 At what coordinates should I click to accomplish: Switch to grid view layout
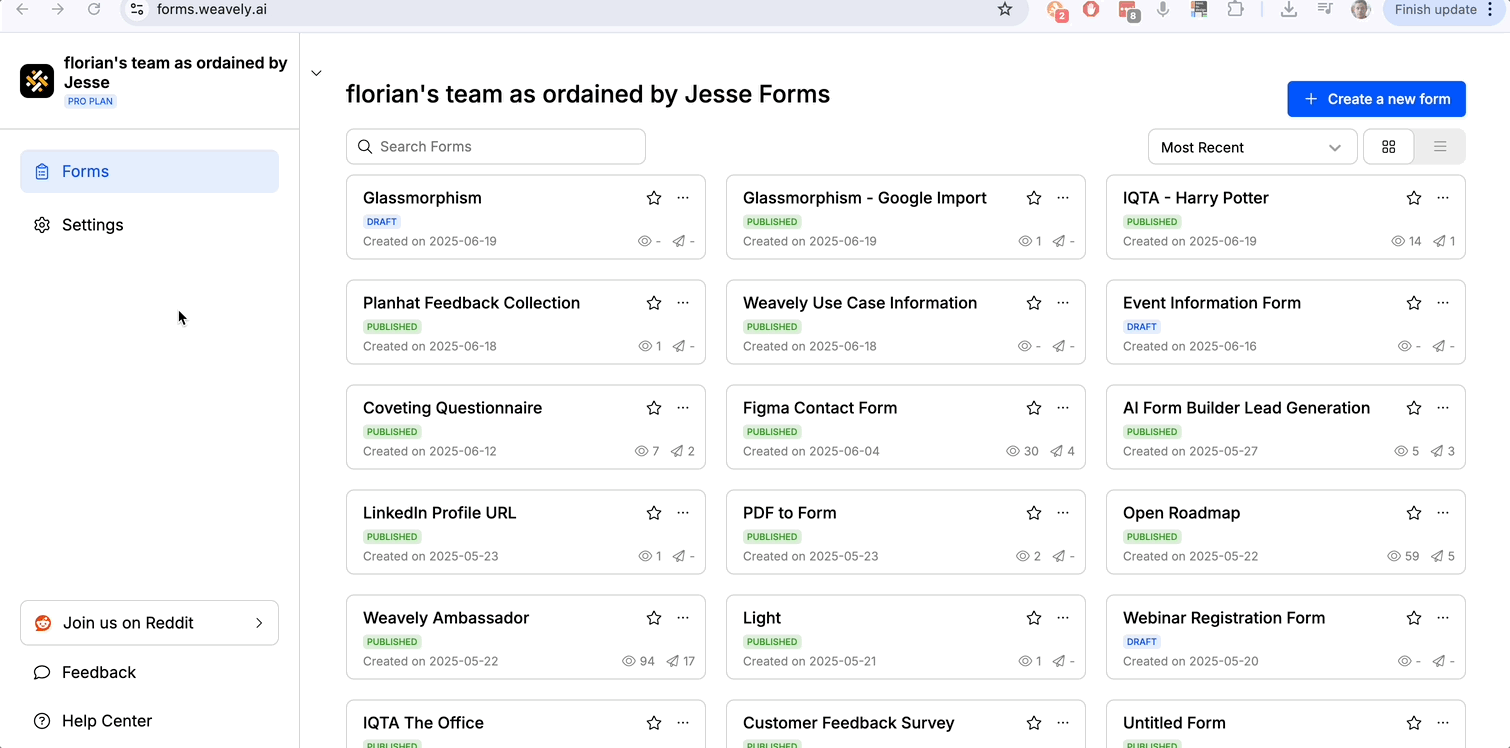tap(1389, 147)
